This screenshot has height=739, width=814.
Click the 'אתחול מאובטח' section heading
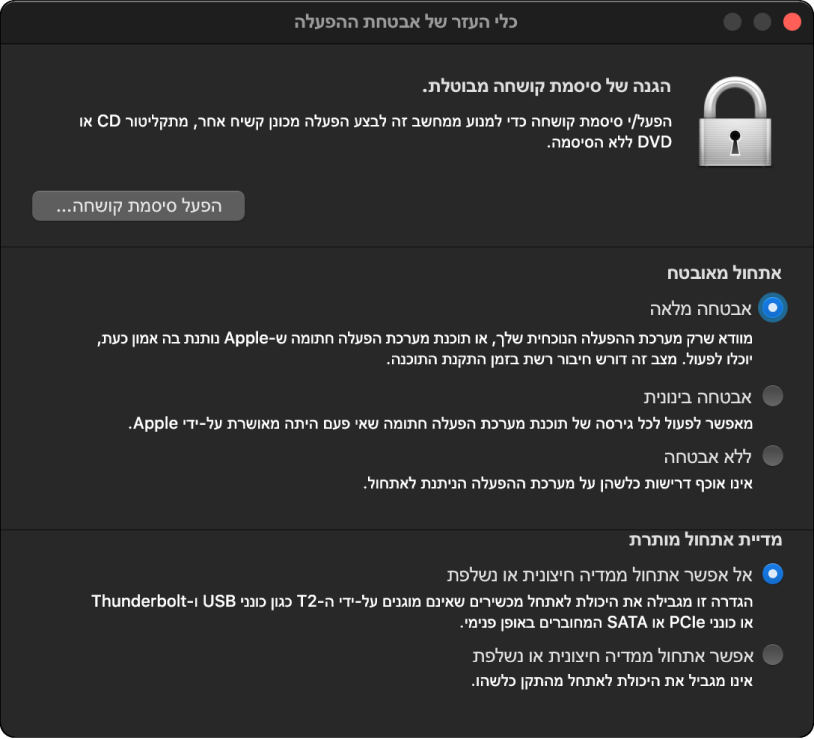724,273
